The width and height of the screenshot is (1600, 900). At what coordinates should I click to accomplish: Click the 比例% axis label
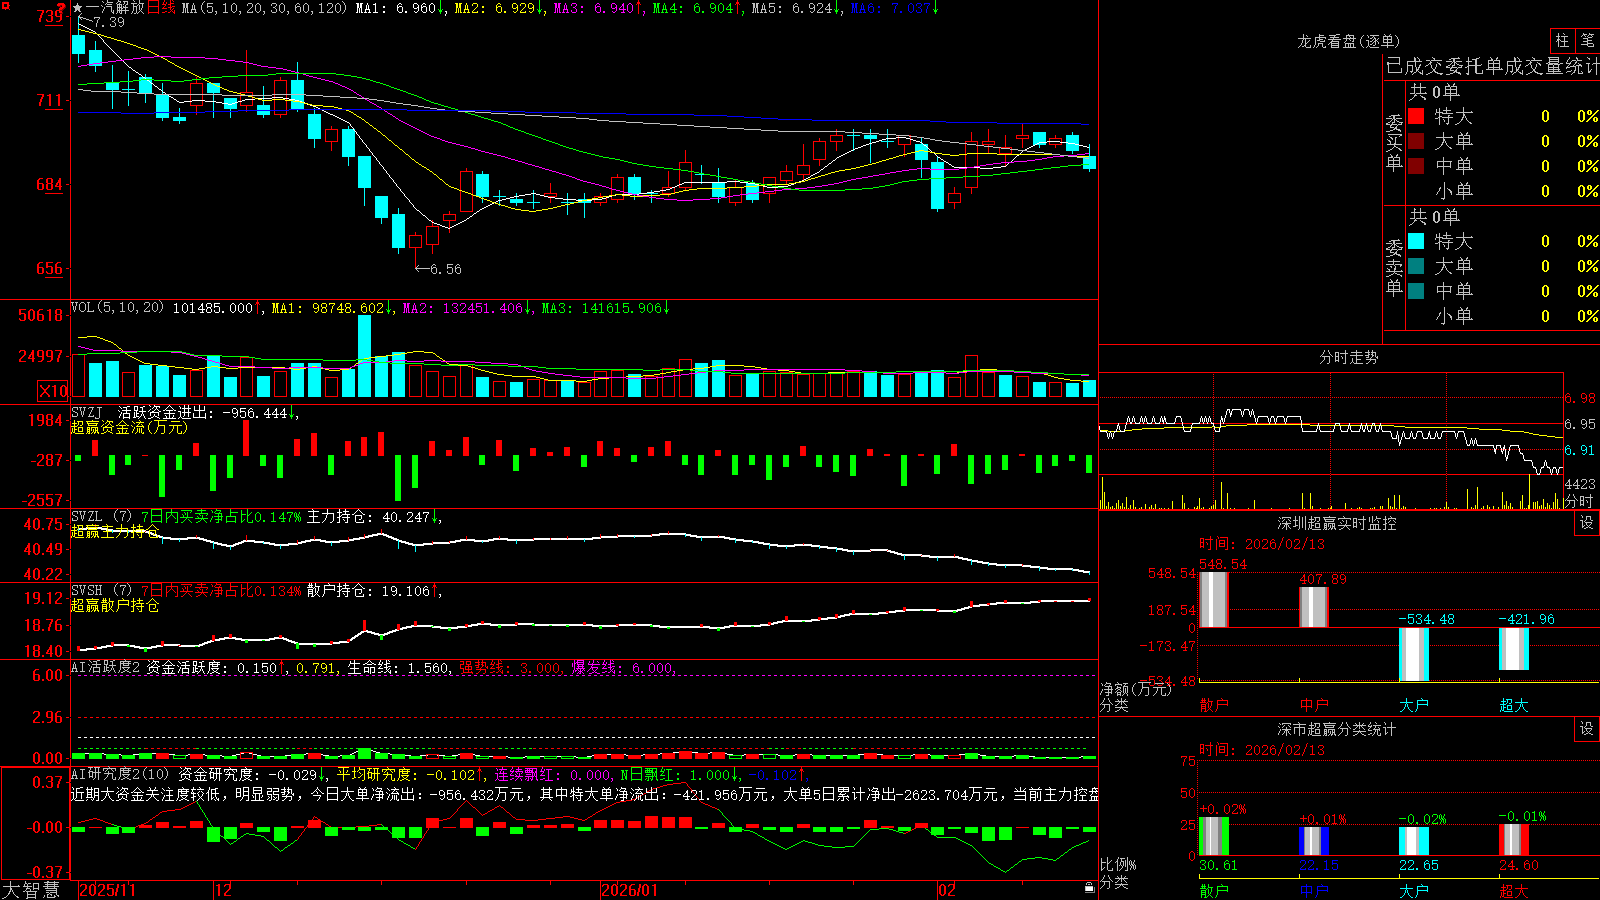pos(1118,864)
